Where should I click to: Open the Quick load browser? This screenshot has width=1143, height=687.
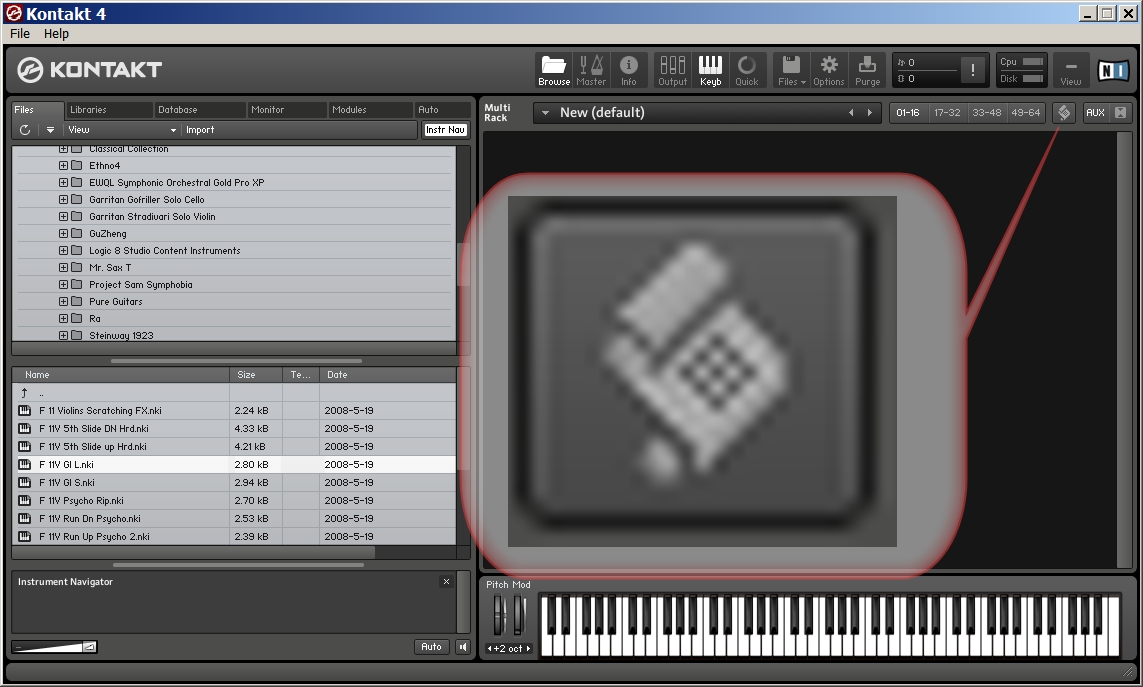[x=746, y=71]
